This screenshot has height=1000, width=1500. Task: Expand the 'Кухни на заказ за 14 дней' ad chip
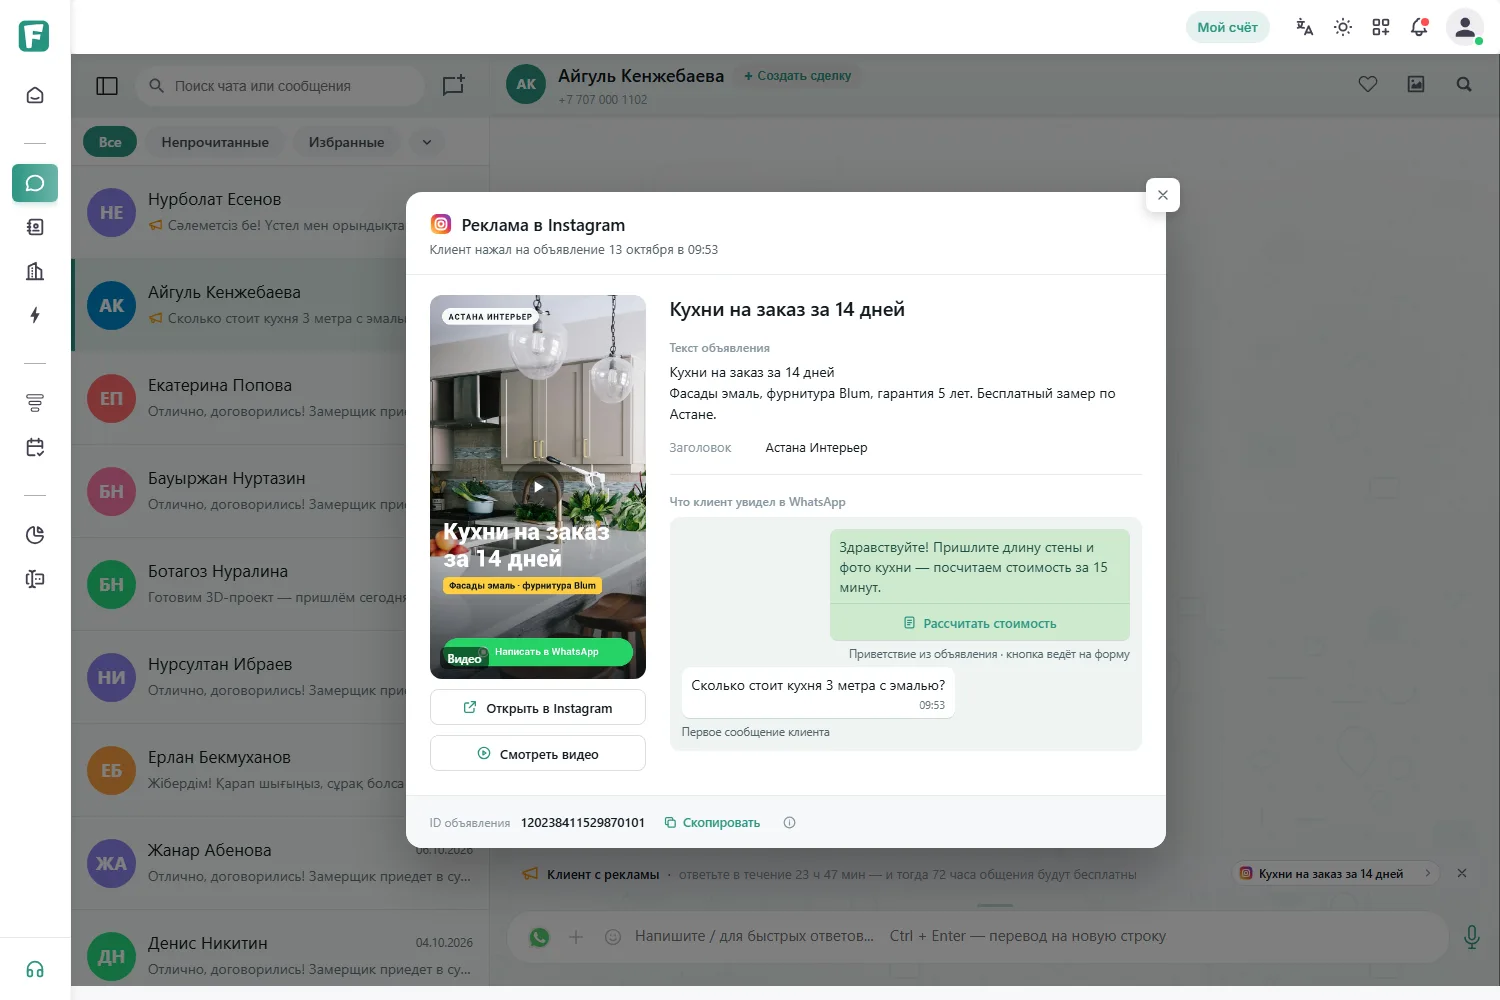tap(1337, 873)
